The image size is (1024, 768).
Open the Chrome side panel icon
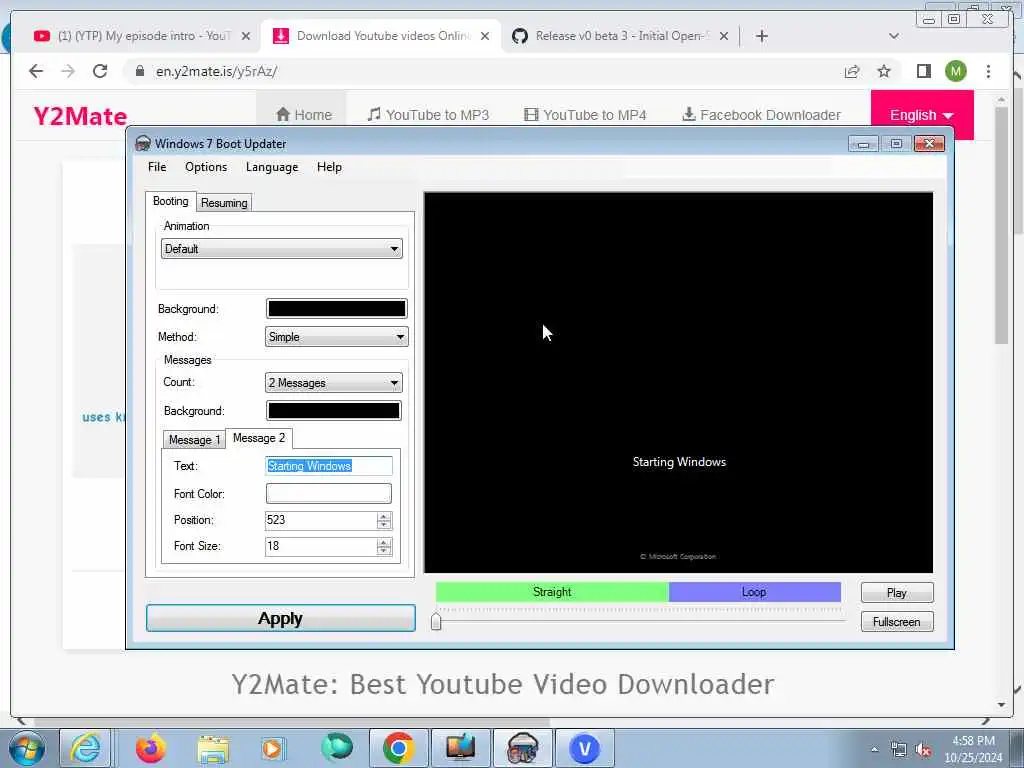(923, 71)
